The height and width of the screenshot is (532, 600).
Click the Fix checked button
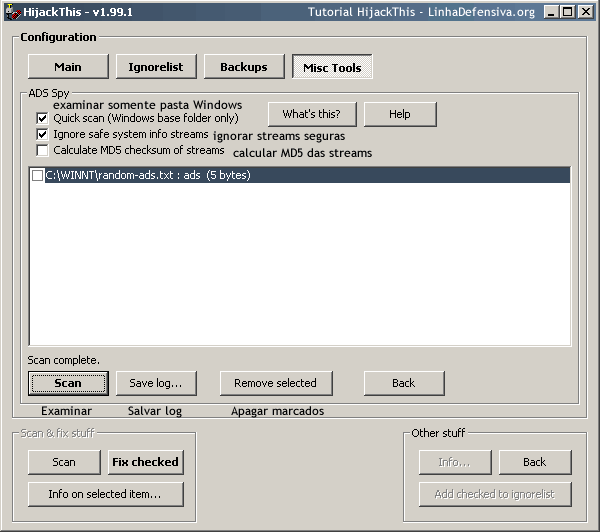coord(145,462)
